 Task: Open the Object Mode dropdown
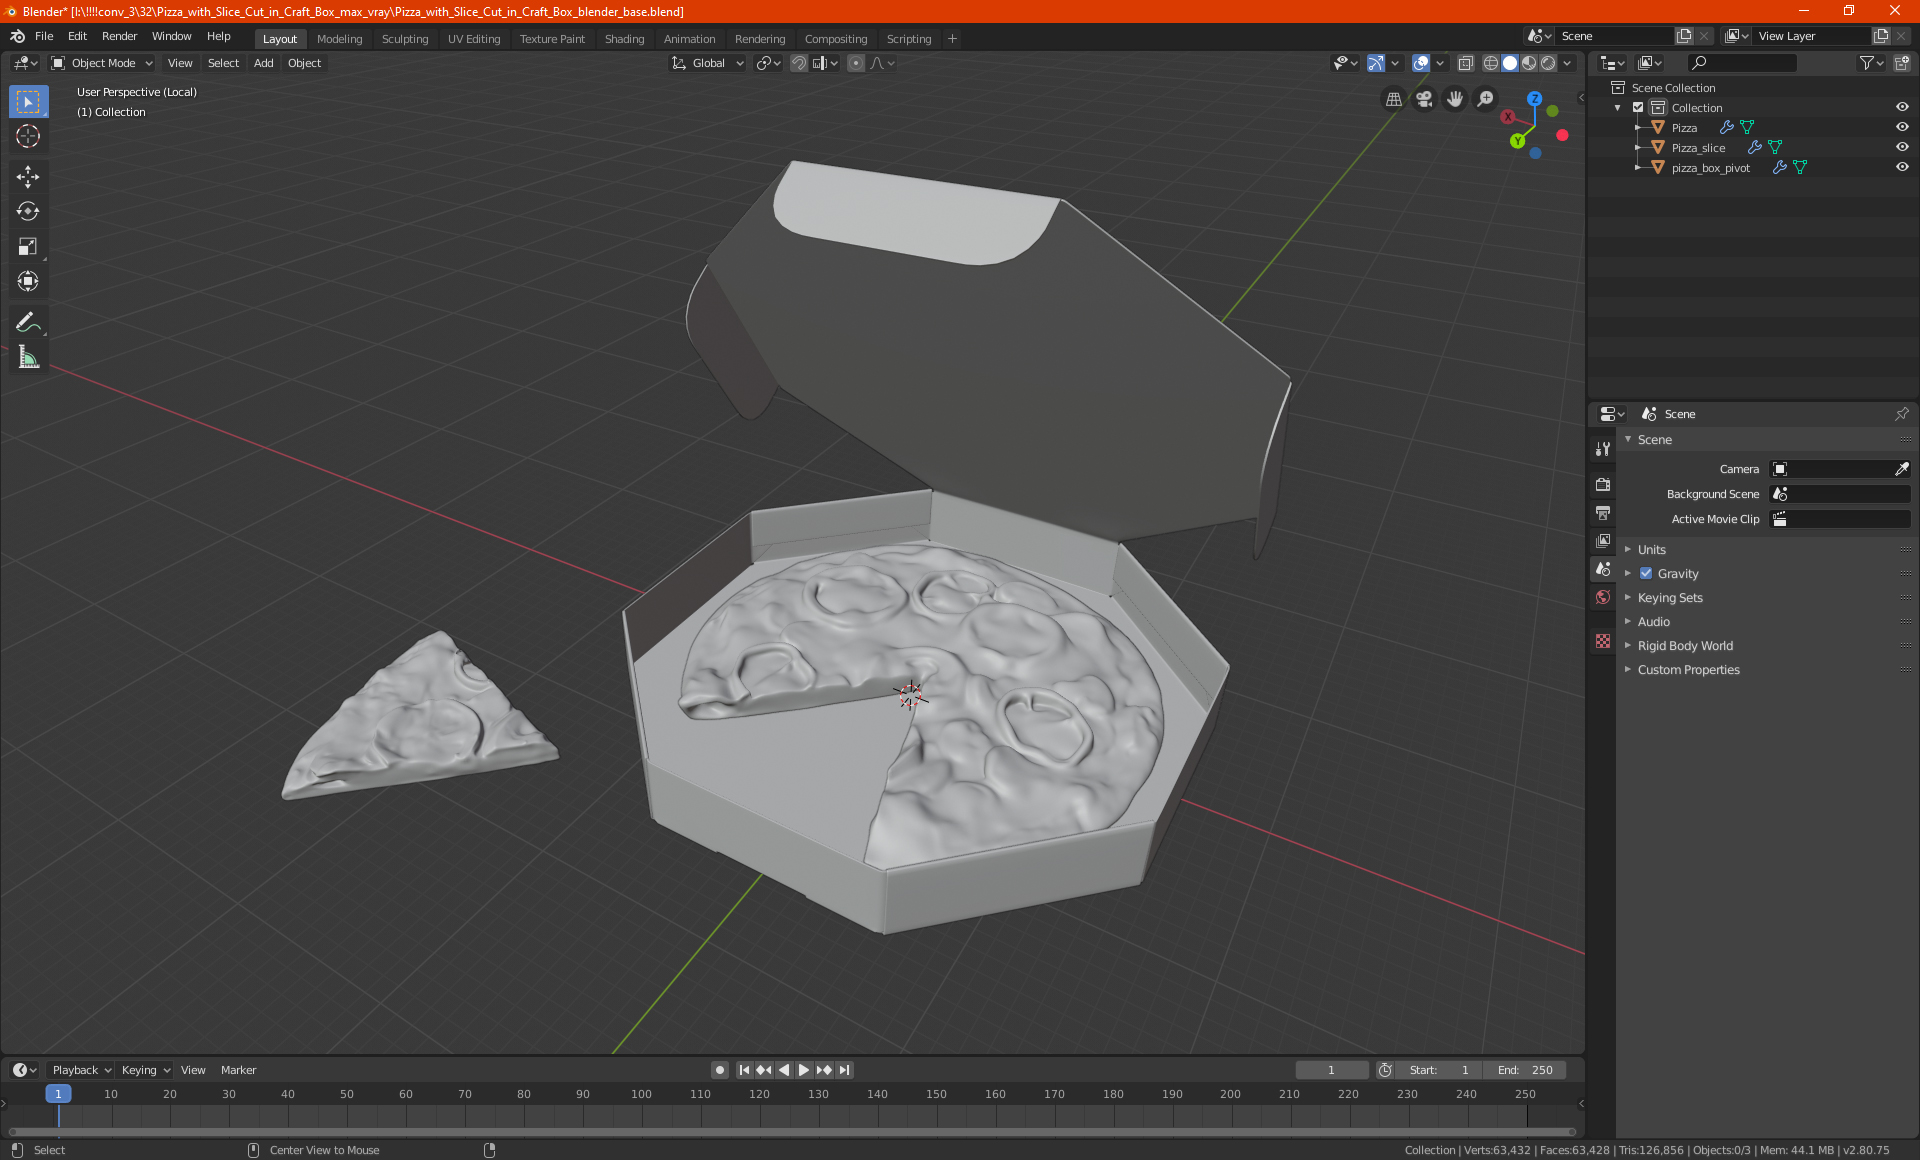pos(102,63)
